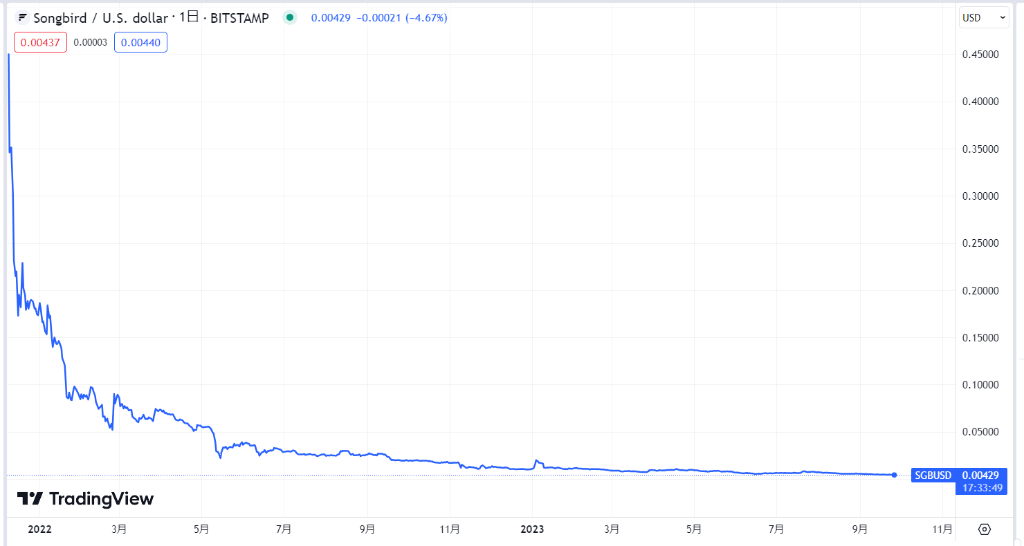1024x546 pixels.
Task: Click the Songbird symbol logo icon
Action: tap(23, 18)
